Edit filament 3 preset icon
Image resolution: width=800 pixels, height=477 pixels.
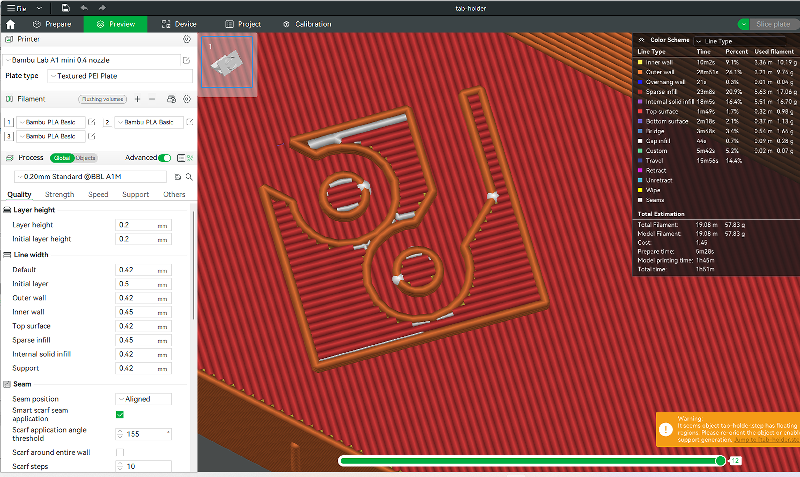coord(92,136)
